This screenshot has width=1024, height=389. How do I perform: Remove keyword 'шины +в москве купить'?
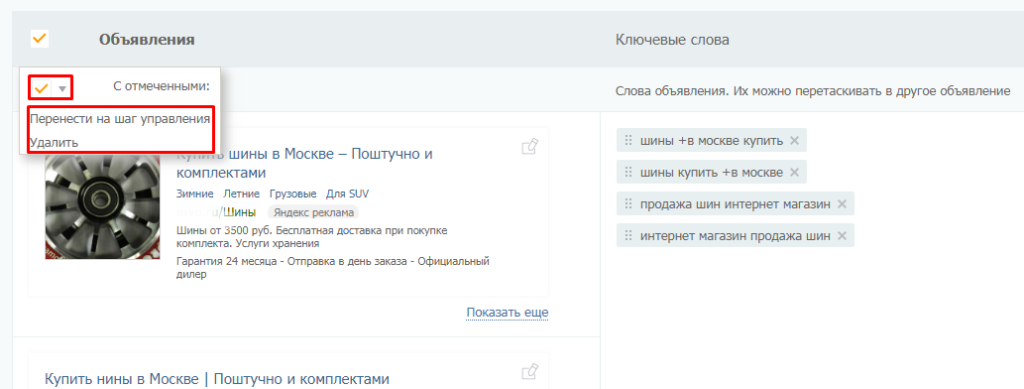pyautogui.click(x=793, y=140)
